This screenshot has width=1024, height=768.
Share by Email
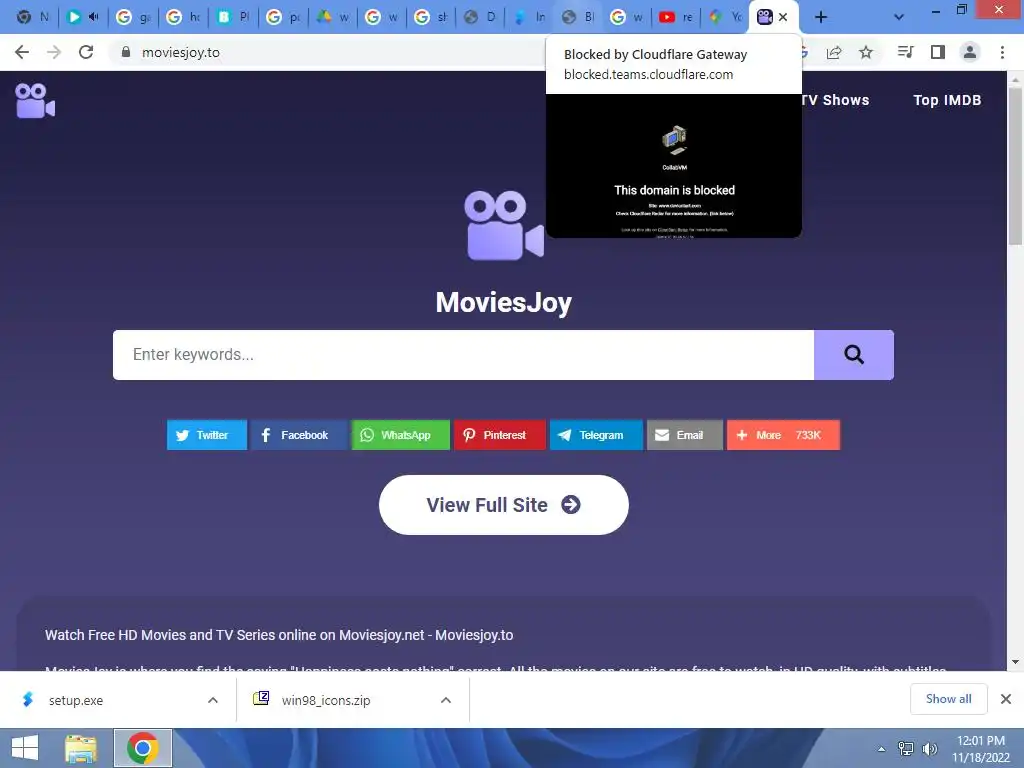pos(684,435)
